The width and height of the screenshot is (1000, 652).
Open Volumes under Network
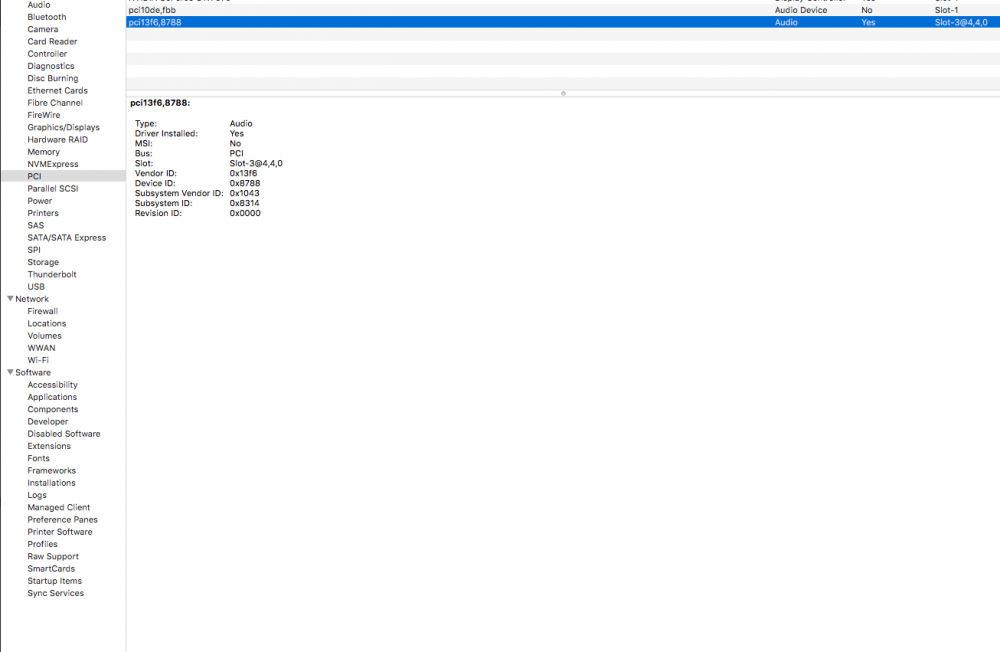(45, 336)
